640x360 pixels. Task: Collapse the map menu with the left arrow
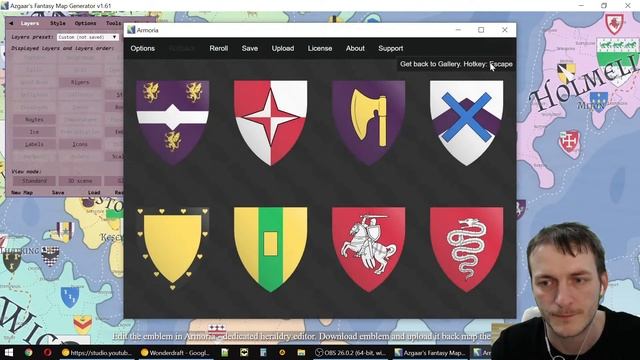11,23
